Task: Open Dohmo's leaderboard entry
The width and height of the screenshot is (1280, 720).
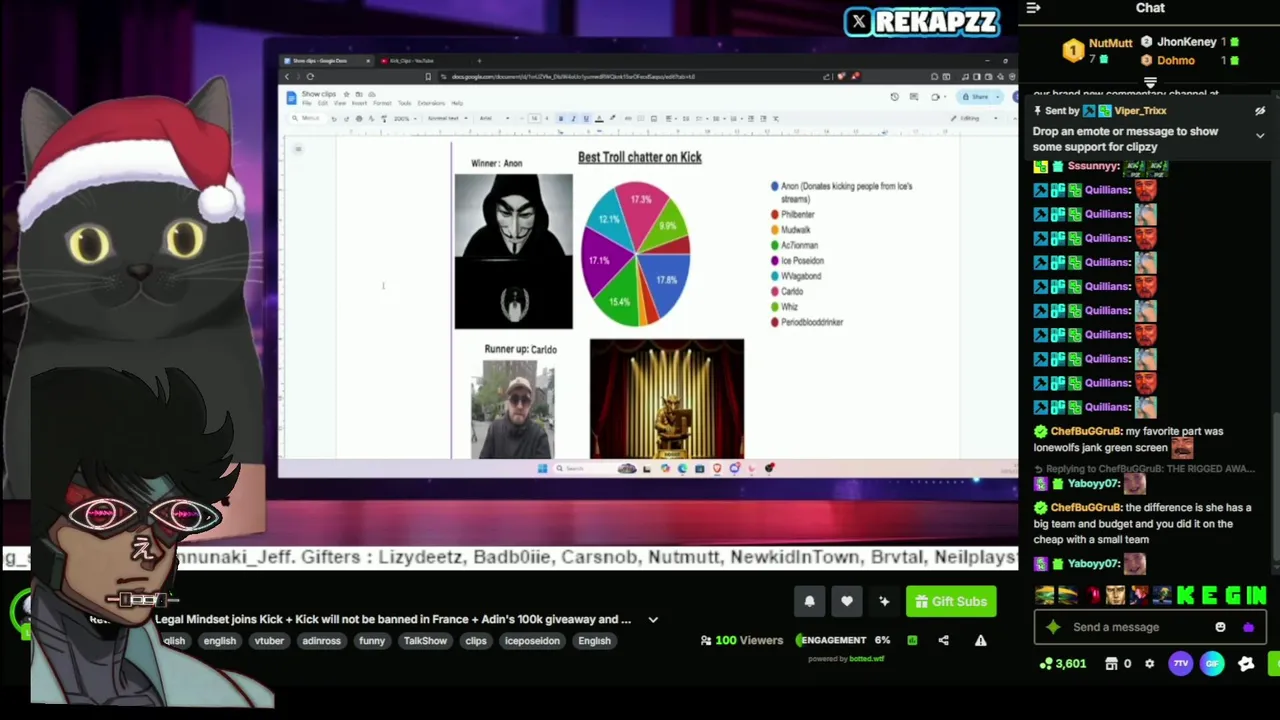Action: (1176, 61)
